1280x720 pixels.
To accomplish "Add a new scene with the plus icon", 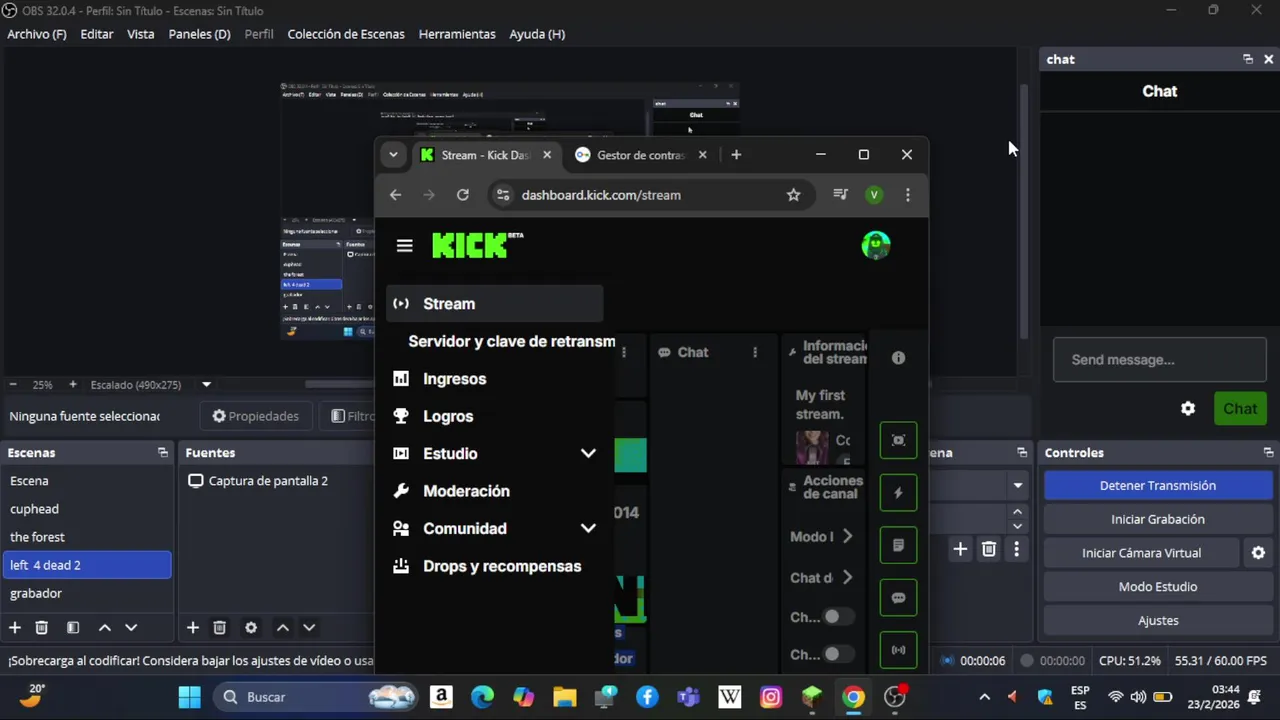I will (15, 627).
